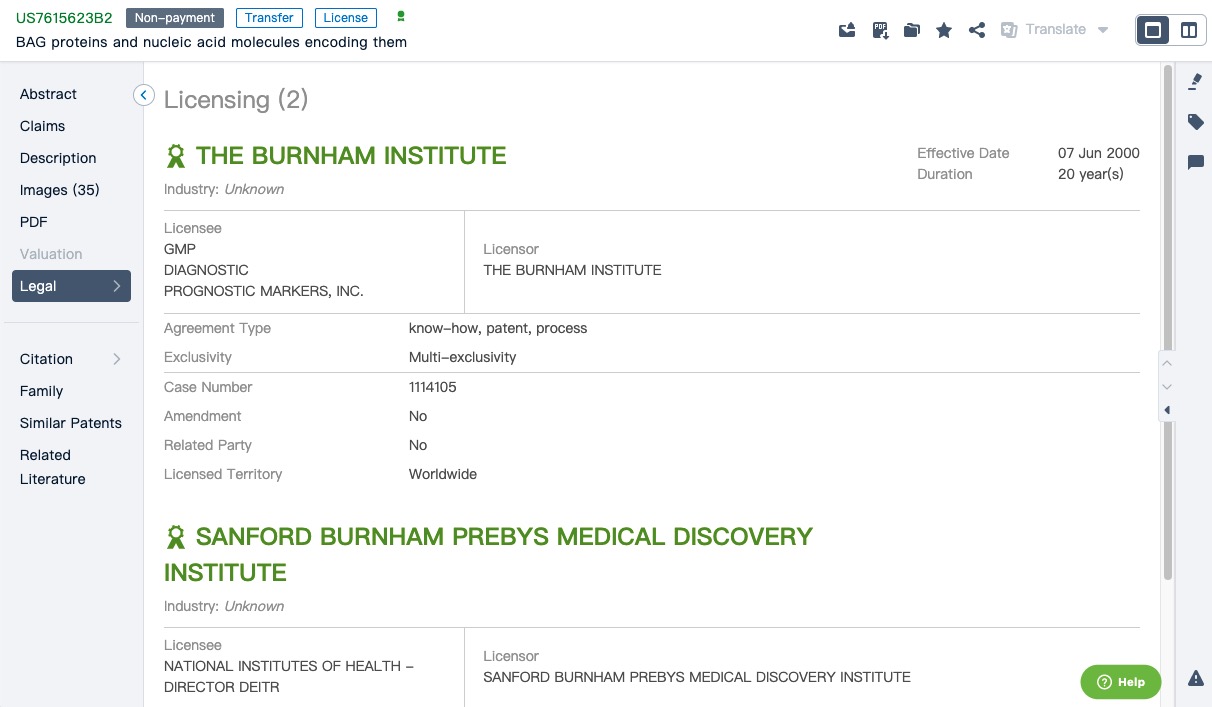The image size is (1212, 707).
Task: Download the patent PDF
Action: pos(880,30)
